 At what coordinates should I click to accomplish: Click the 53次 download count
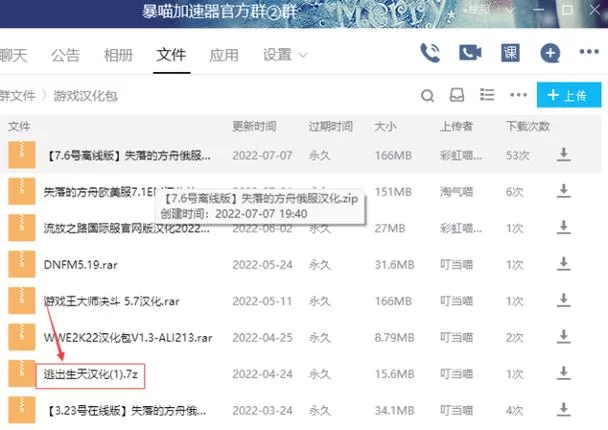(518, 155)
